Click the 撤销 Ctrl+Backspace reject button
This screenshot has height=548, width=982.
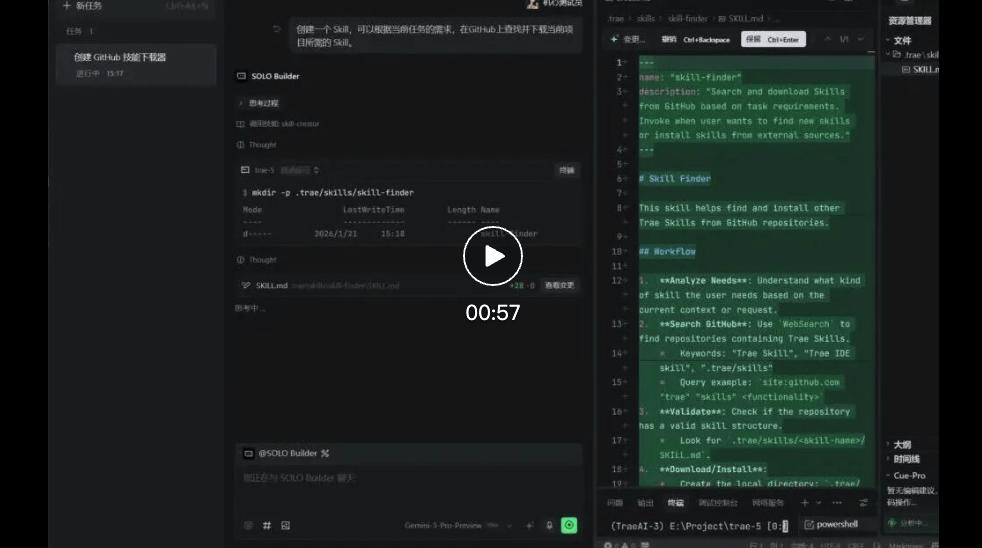click(696, 39)
